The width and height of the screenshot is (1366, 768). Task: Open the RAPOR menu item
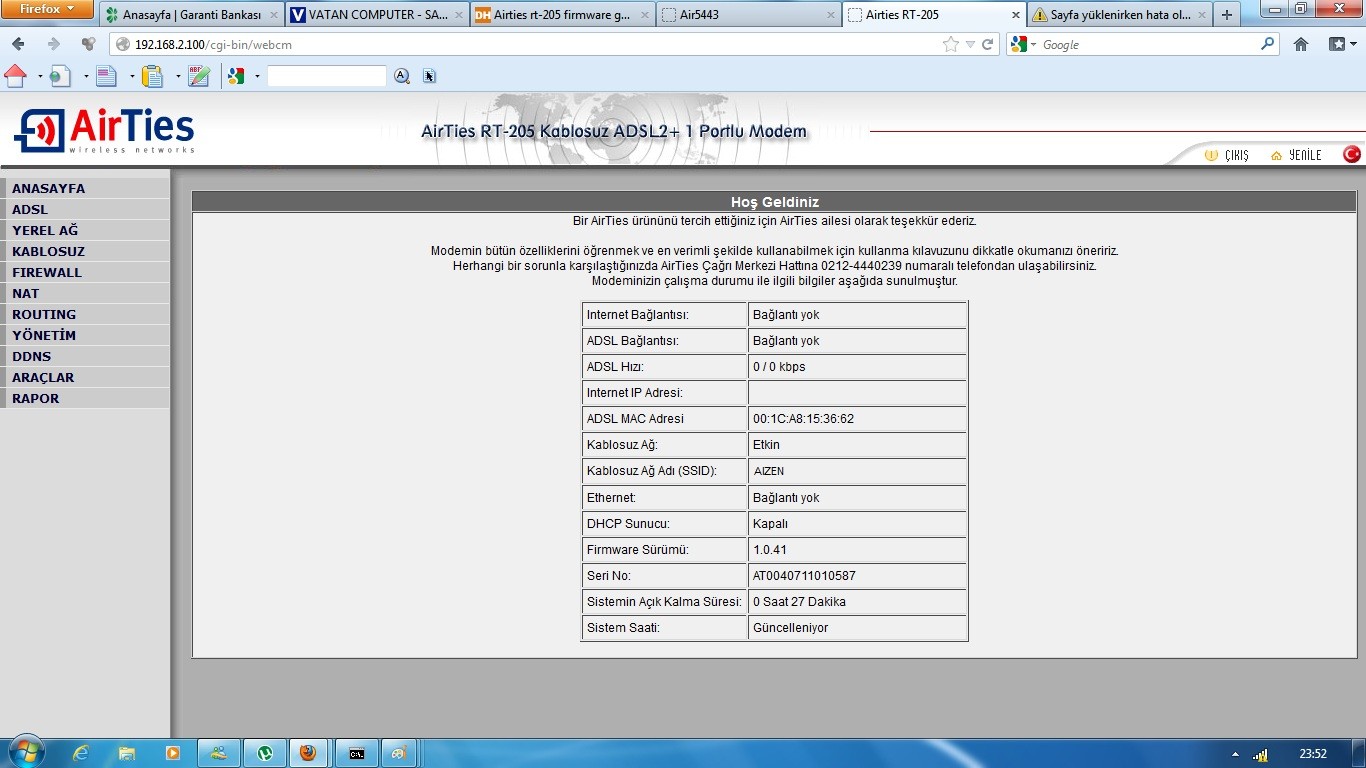click(x=85, y=398)
